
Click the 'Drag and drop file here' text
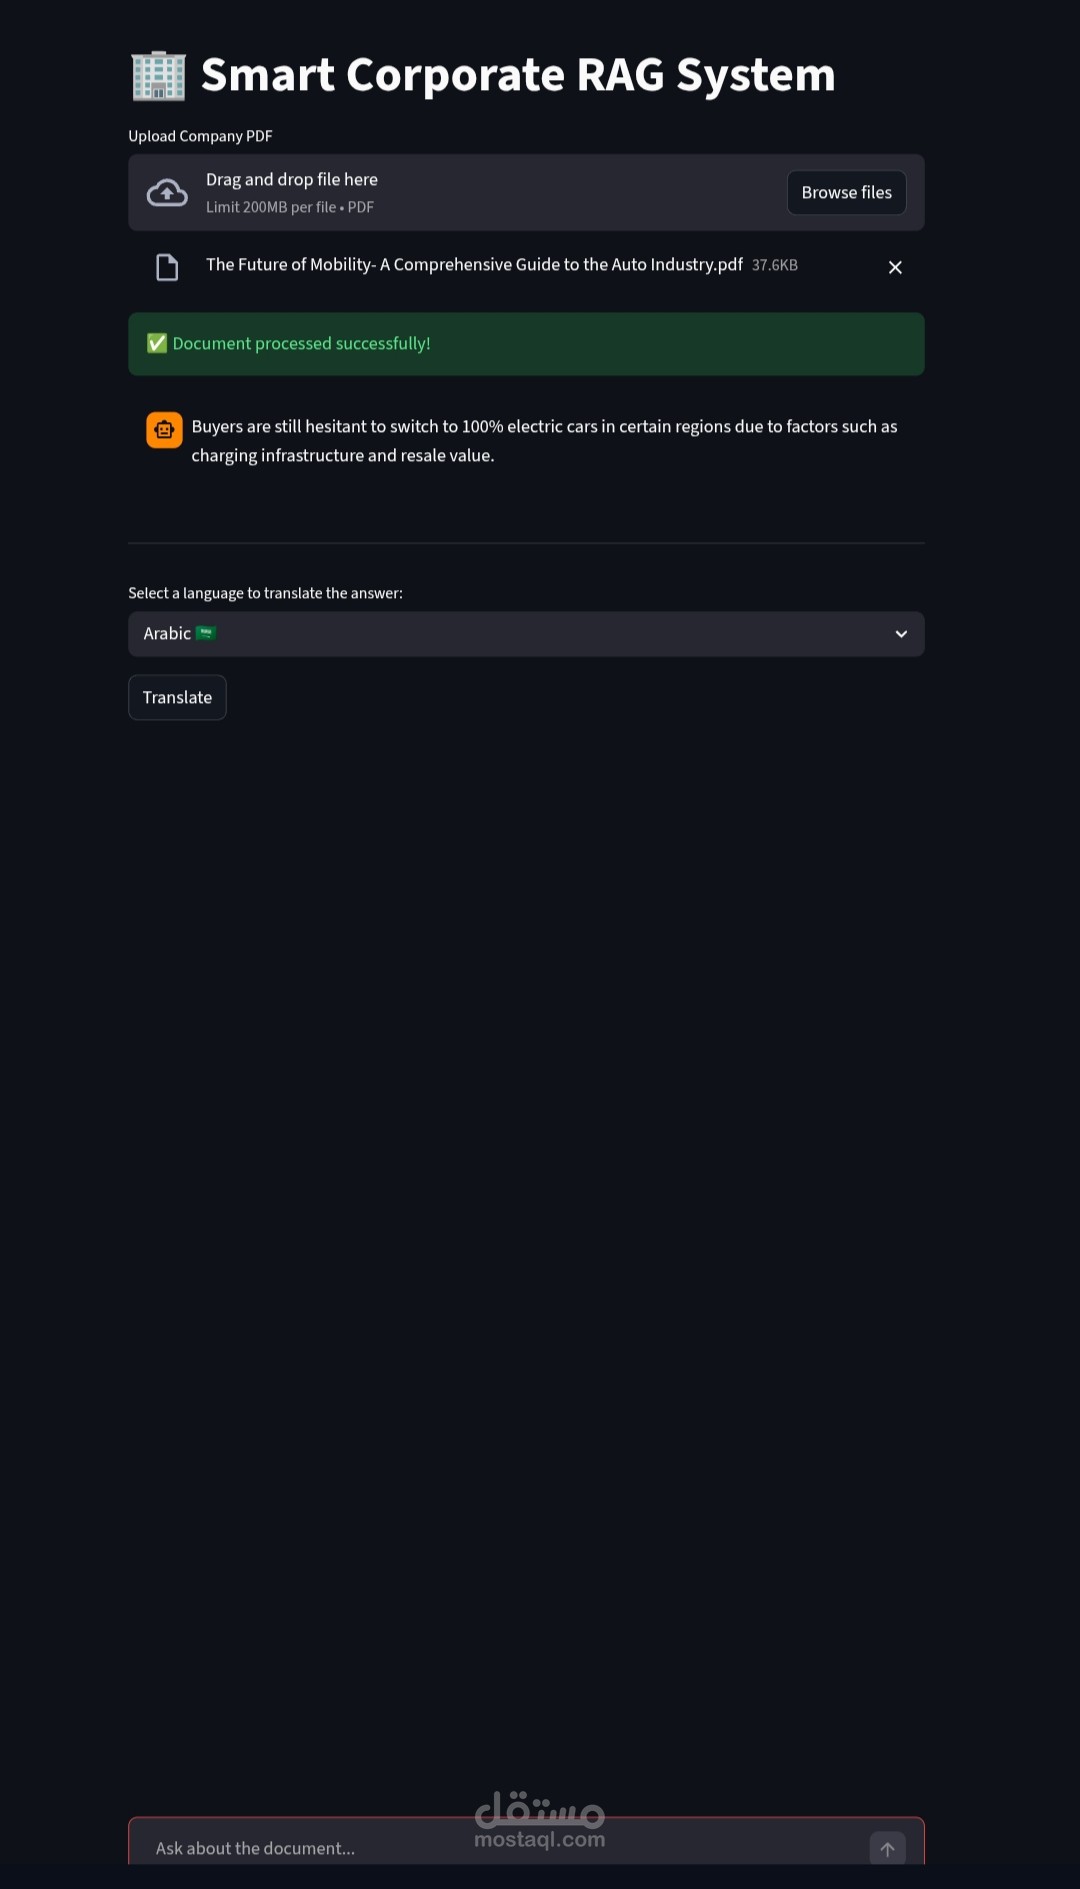(x=292, y=180)
